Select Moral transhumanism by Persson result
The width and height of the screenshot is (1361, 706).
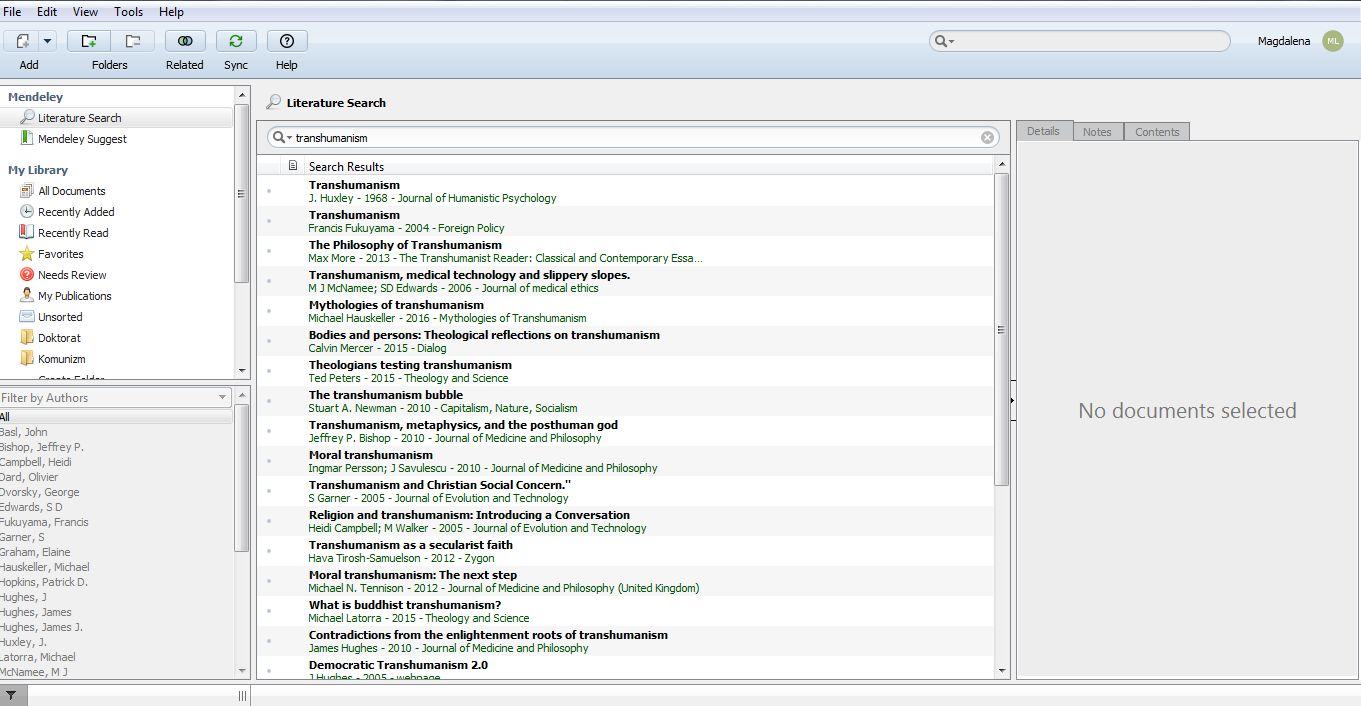click(626, 461)
